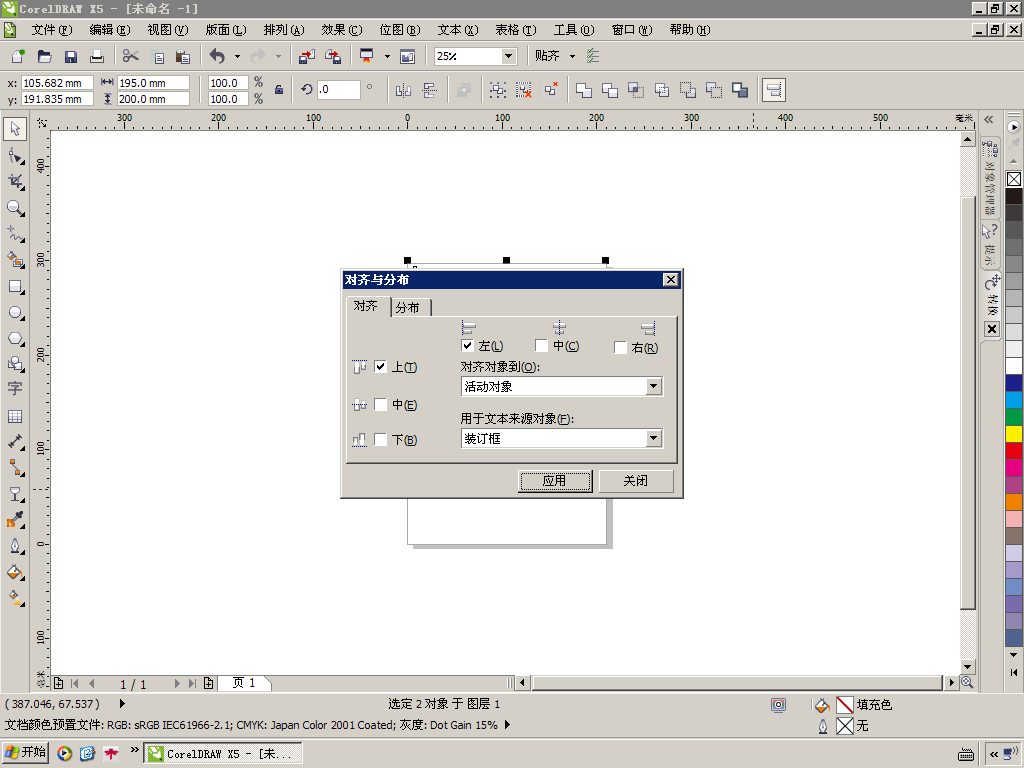
Task: Select the Connector tool
Action: pos(15,468)
